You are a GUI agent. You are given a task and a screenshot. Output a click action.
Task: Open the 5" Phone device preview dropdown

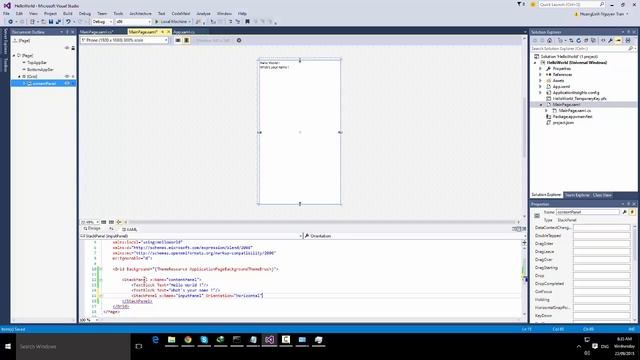124,40
